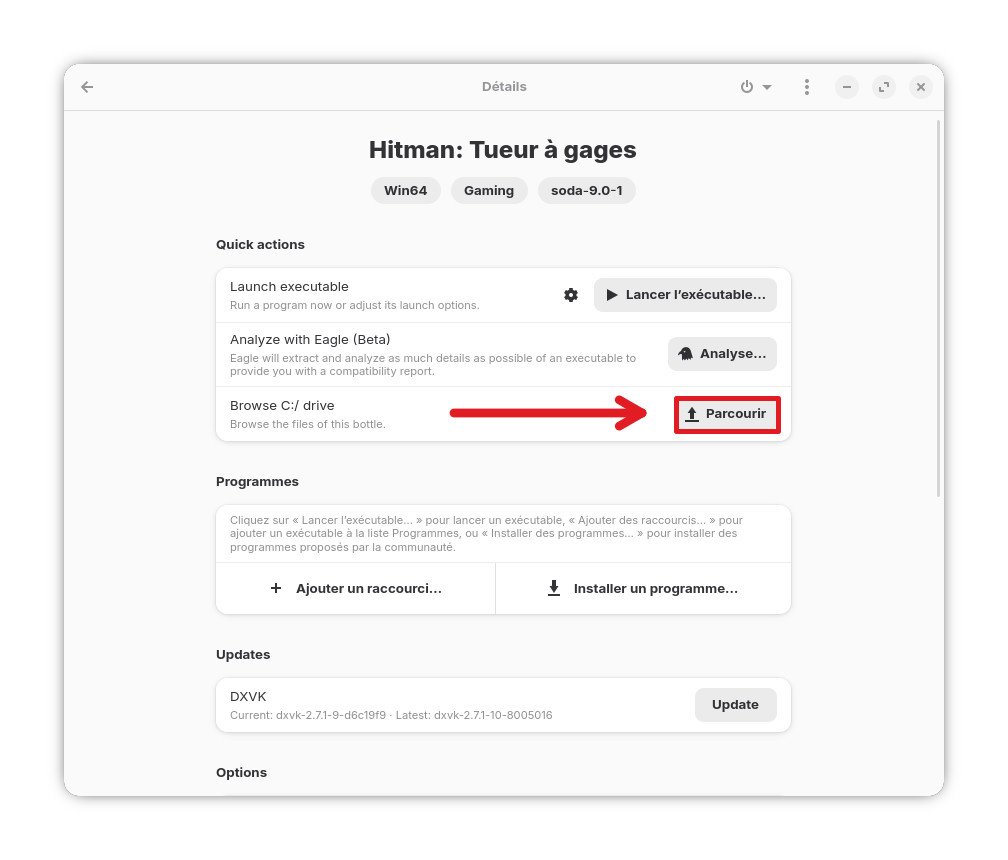1008x860 pixels.
Task: Open launch options gear icon
Action: tap(571, 295)
